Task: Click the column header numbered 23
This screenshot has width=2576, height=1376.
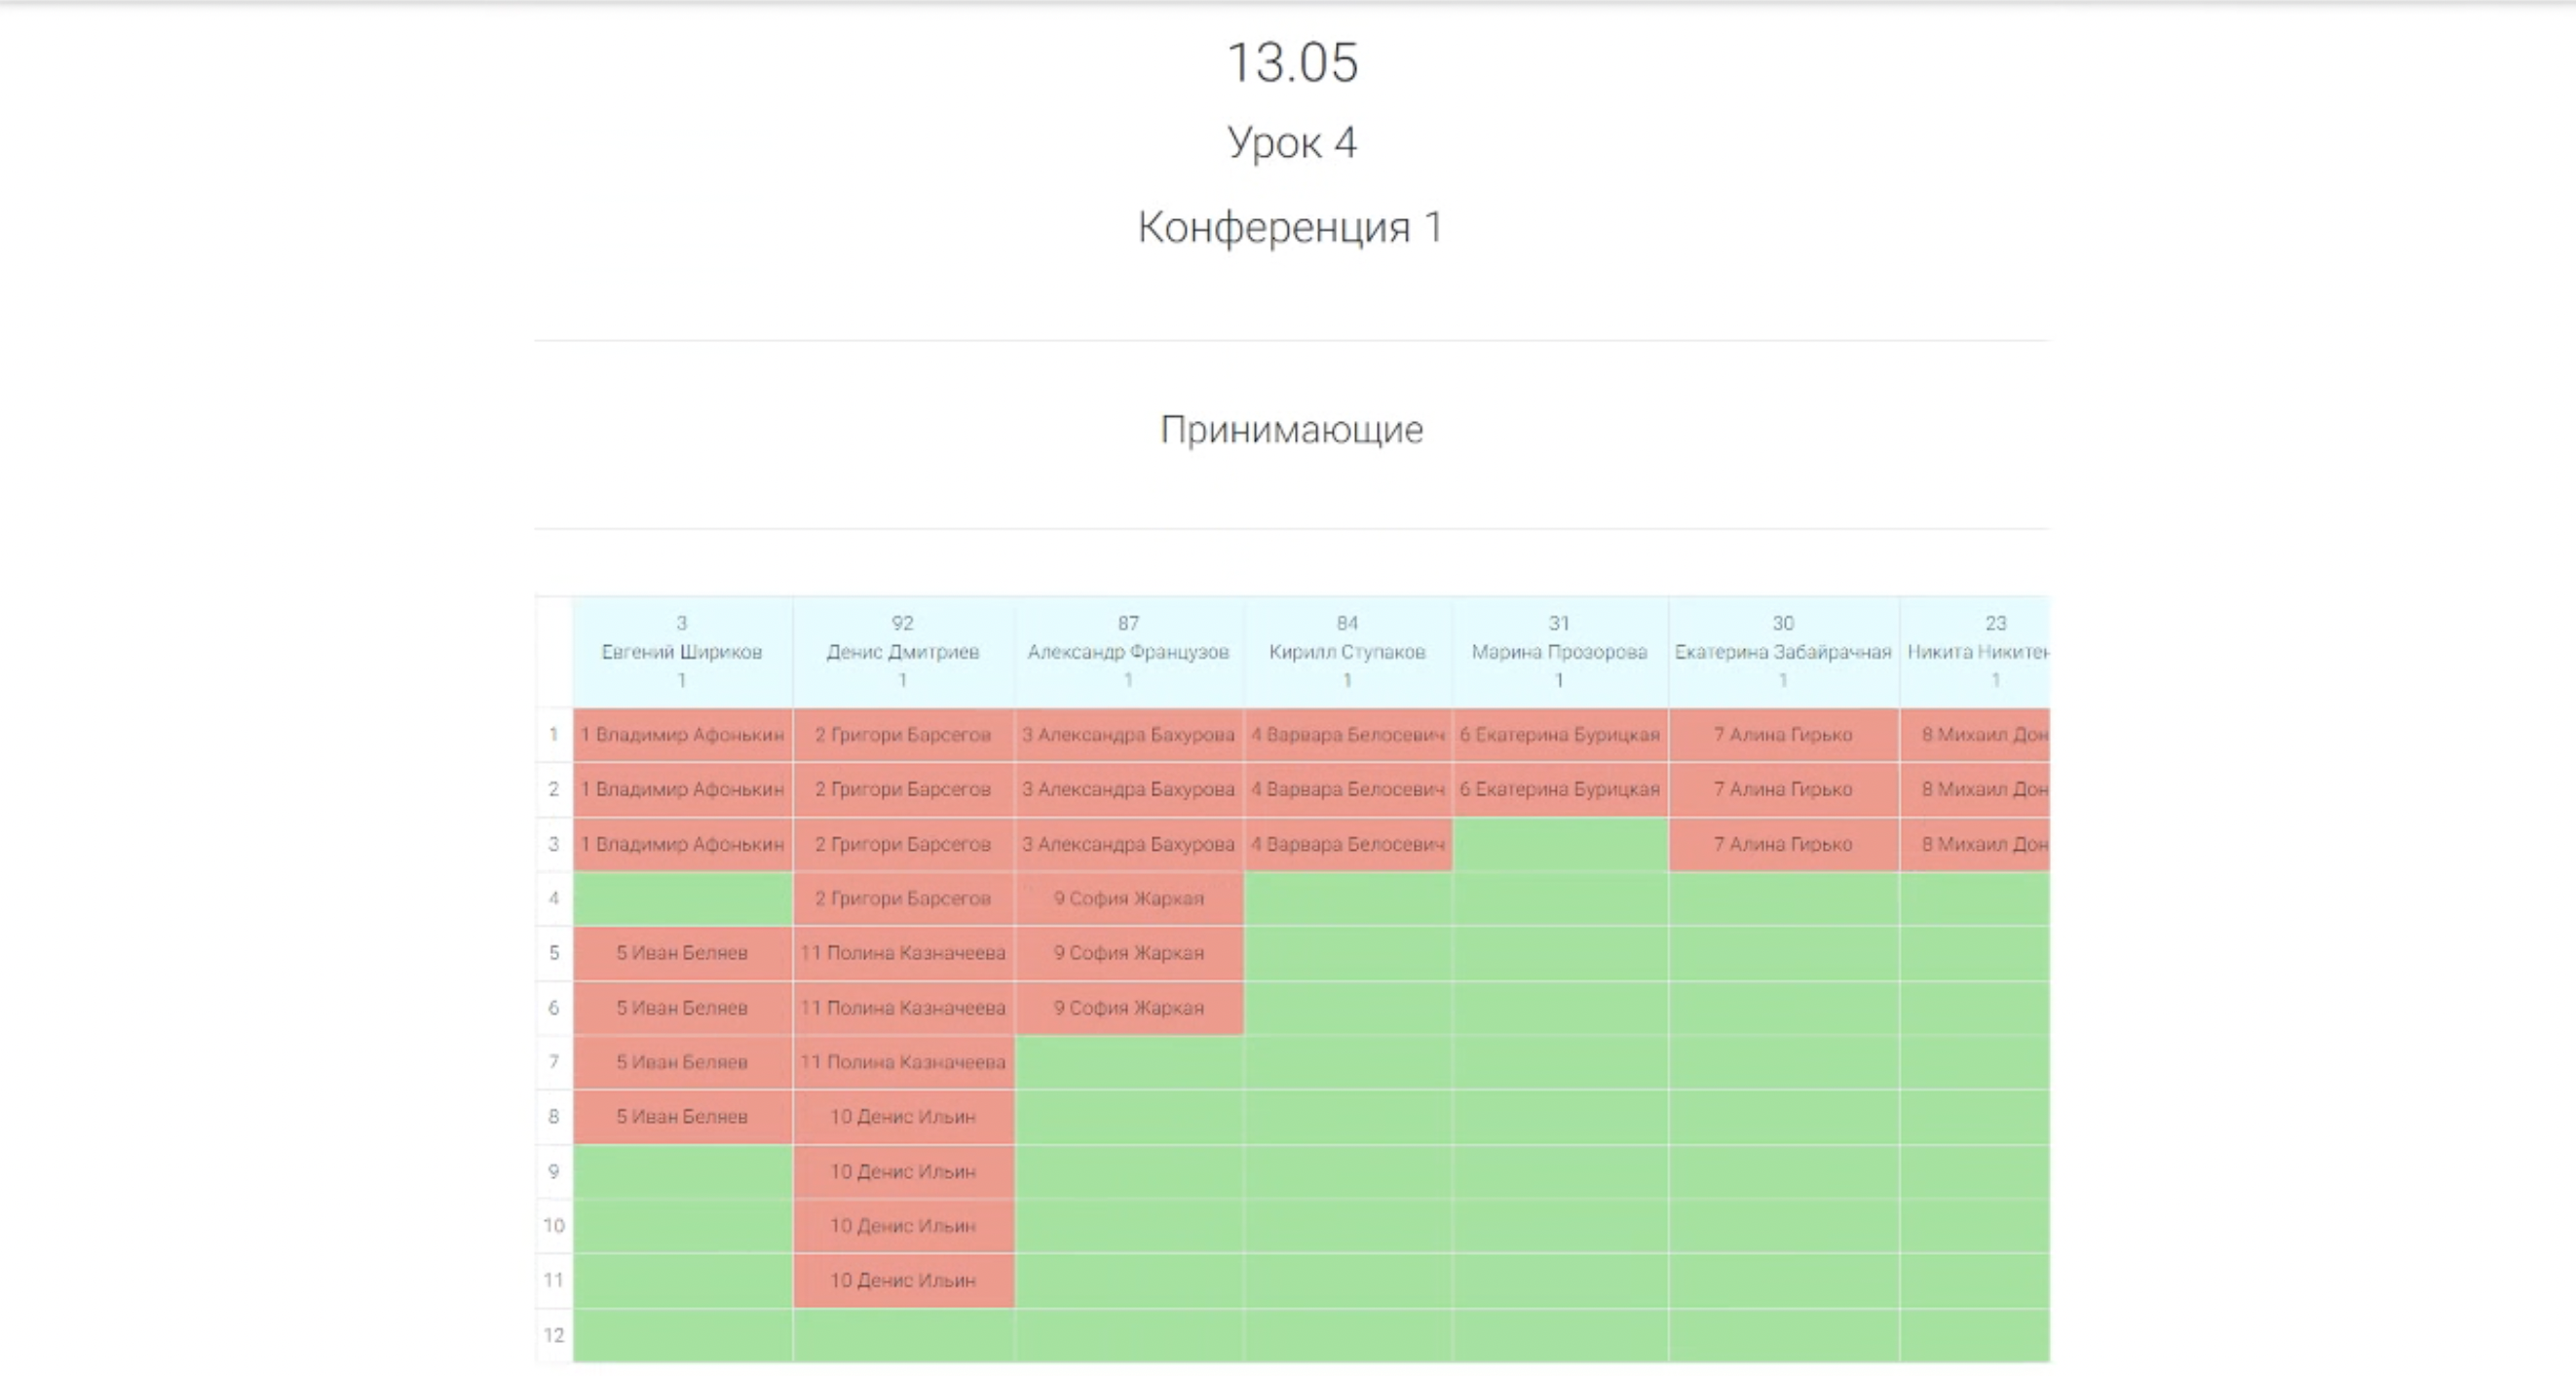Action: [1975, 652]
